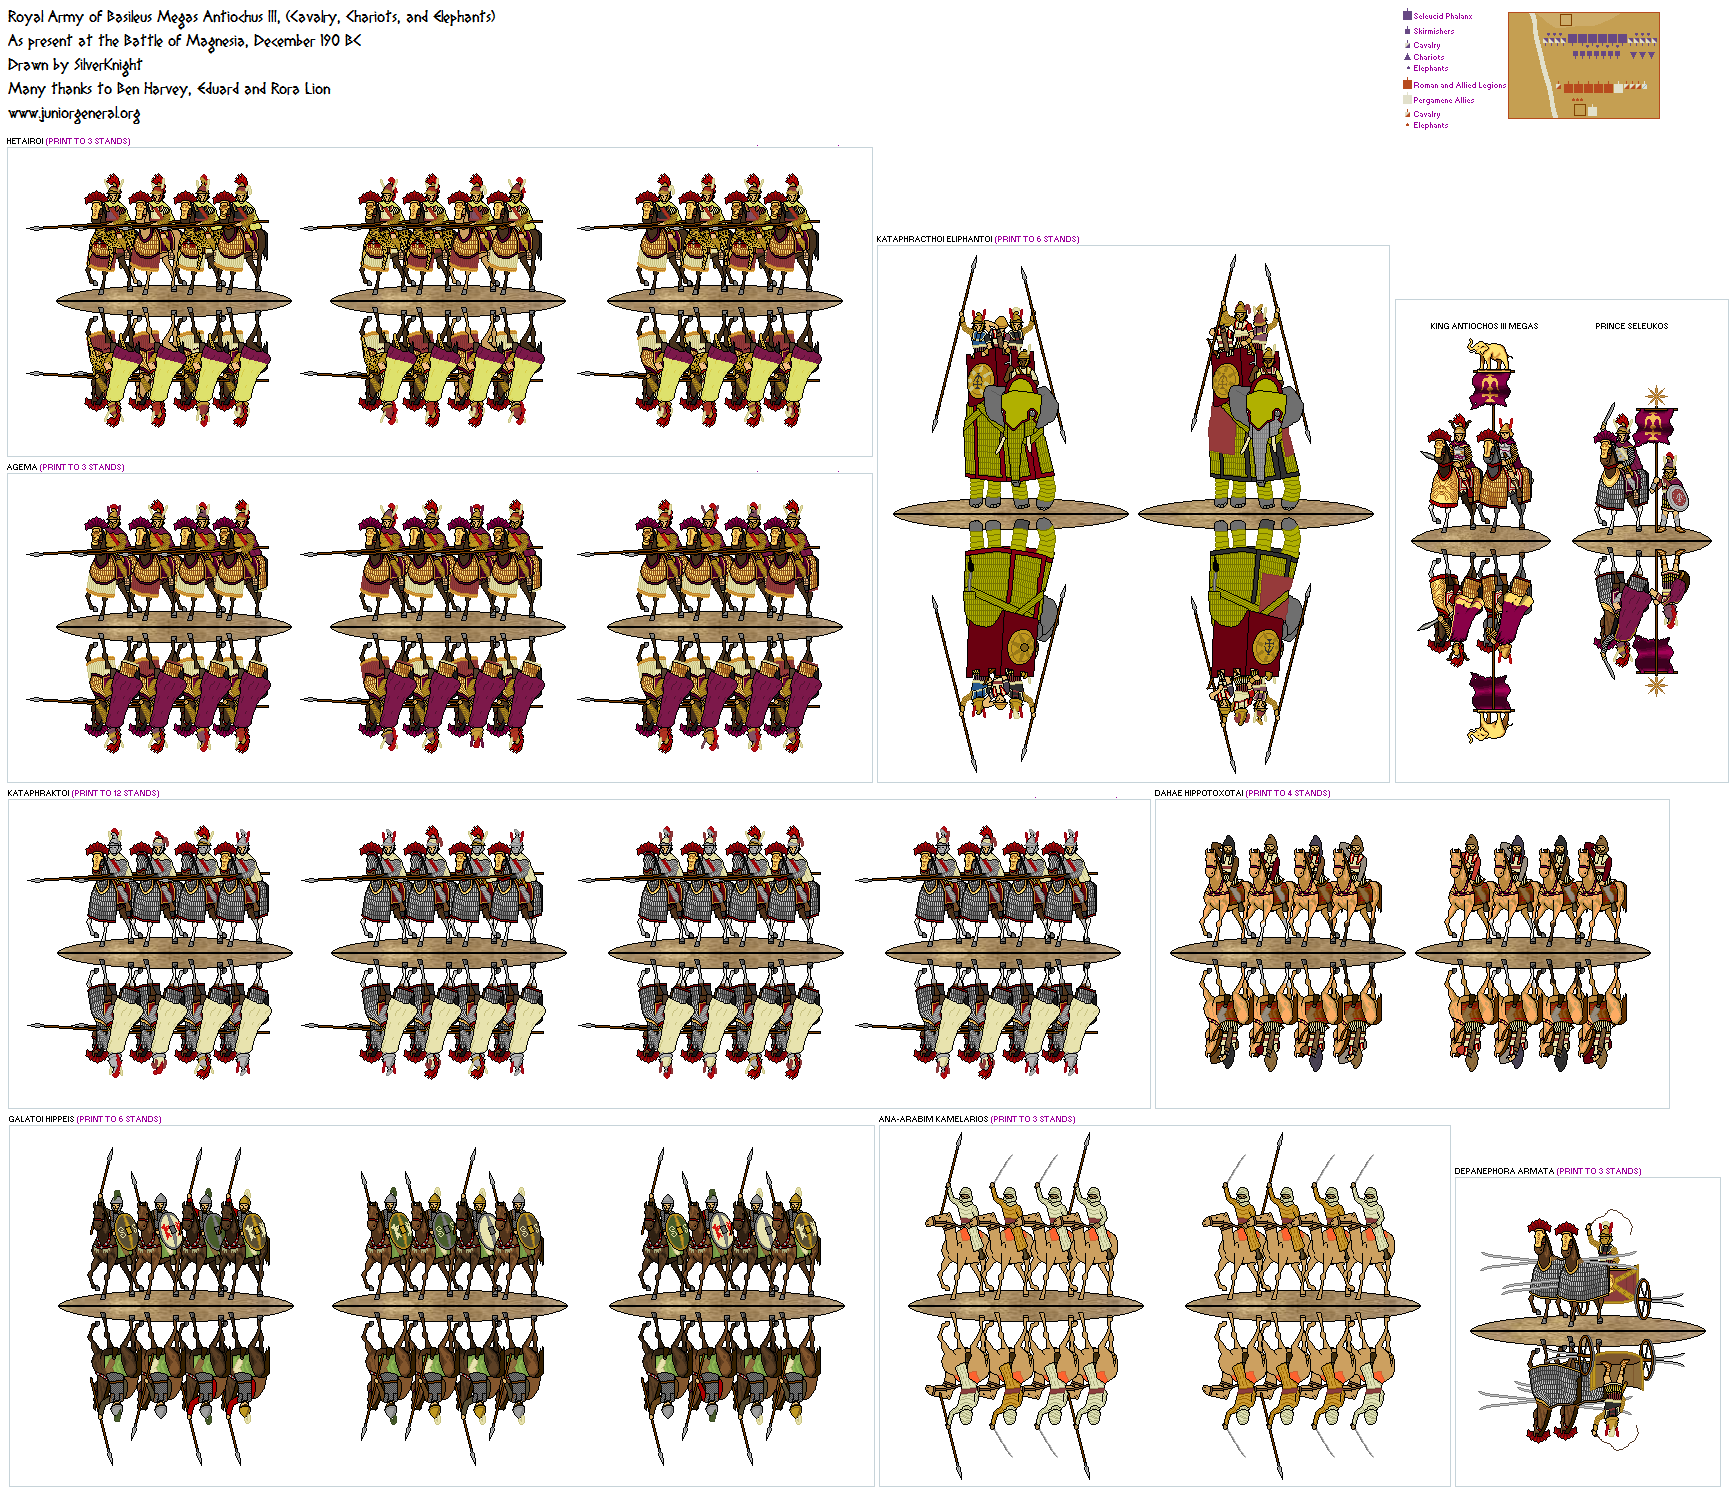Select the AGEMA section label
The height and width of the screenshot is (1492, 1736).
tap(20, 466)
